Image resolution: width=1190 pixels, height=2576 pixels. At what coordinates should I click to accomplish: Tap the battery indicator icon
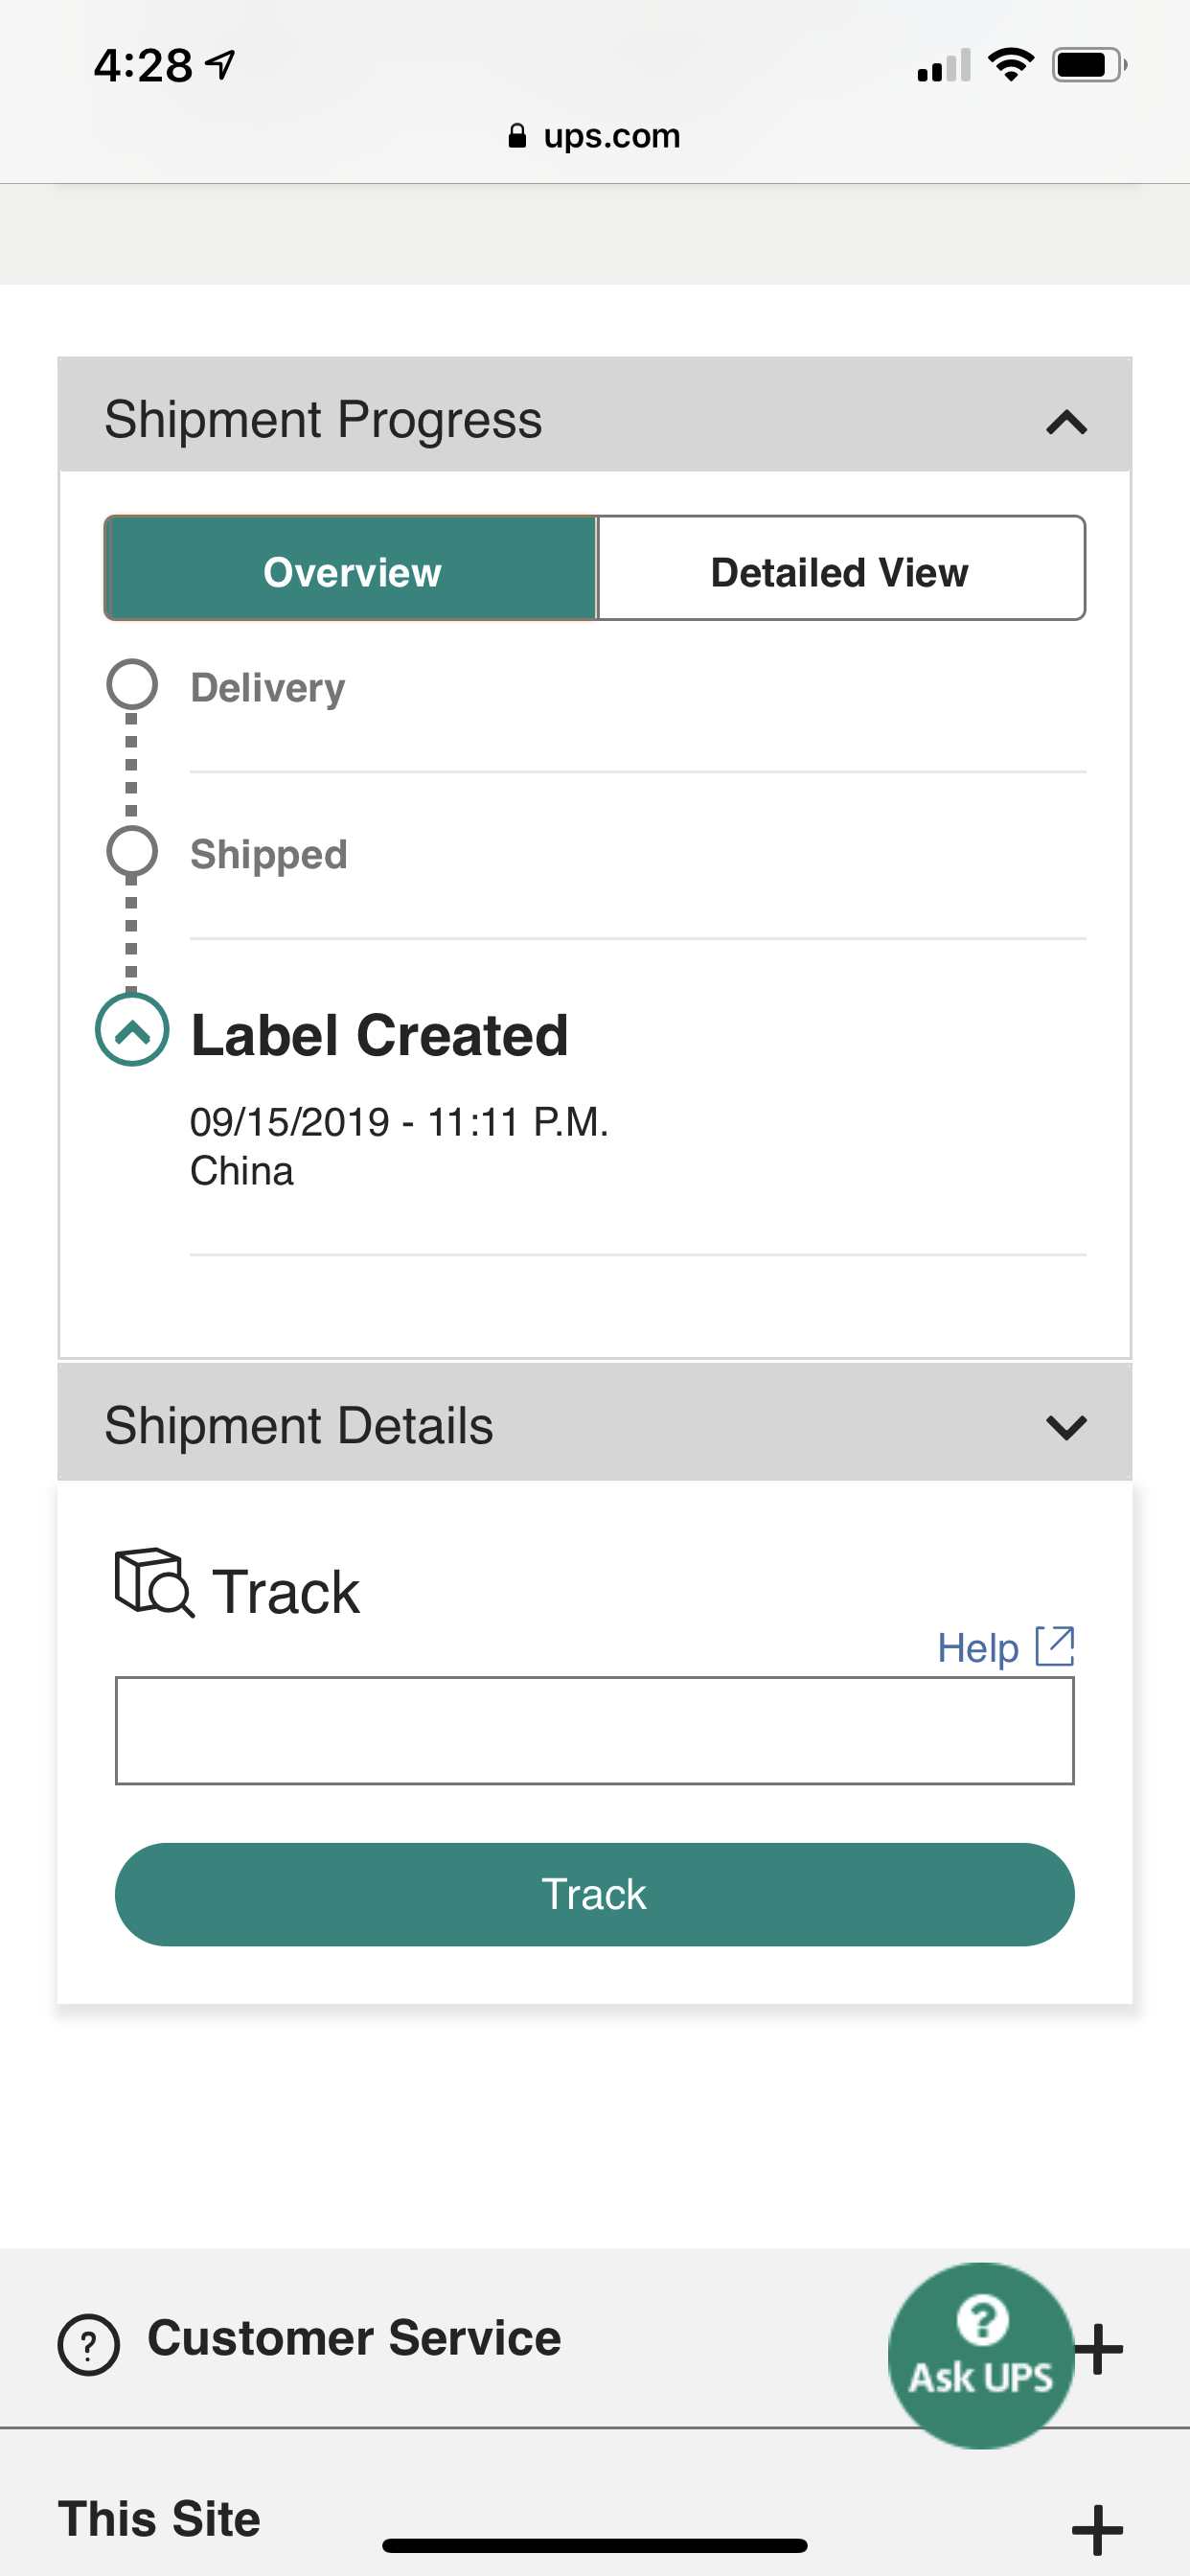(1089, 65)
